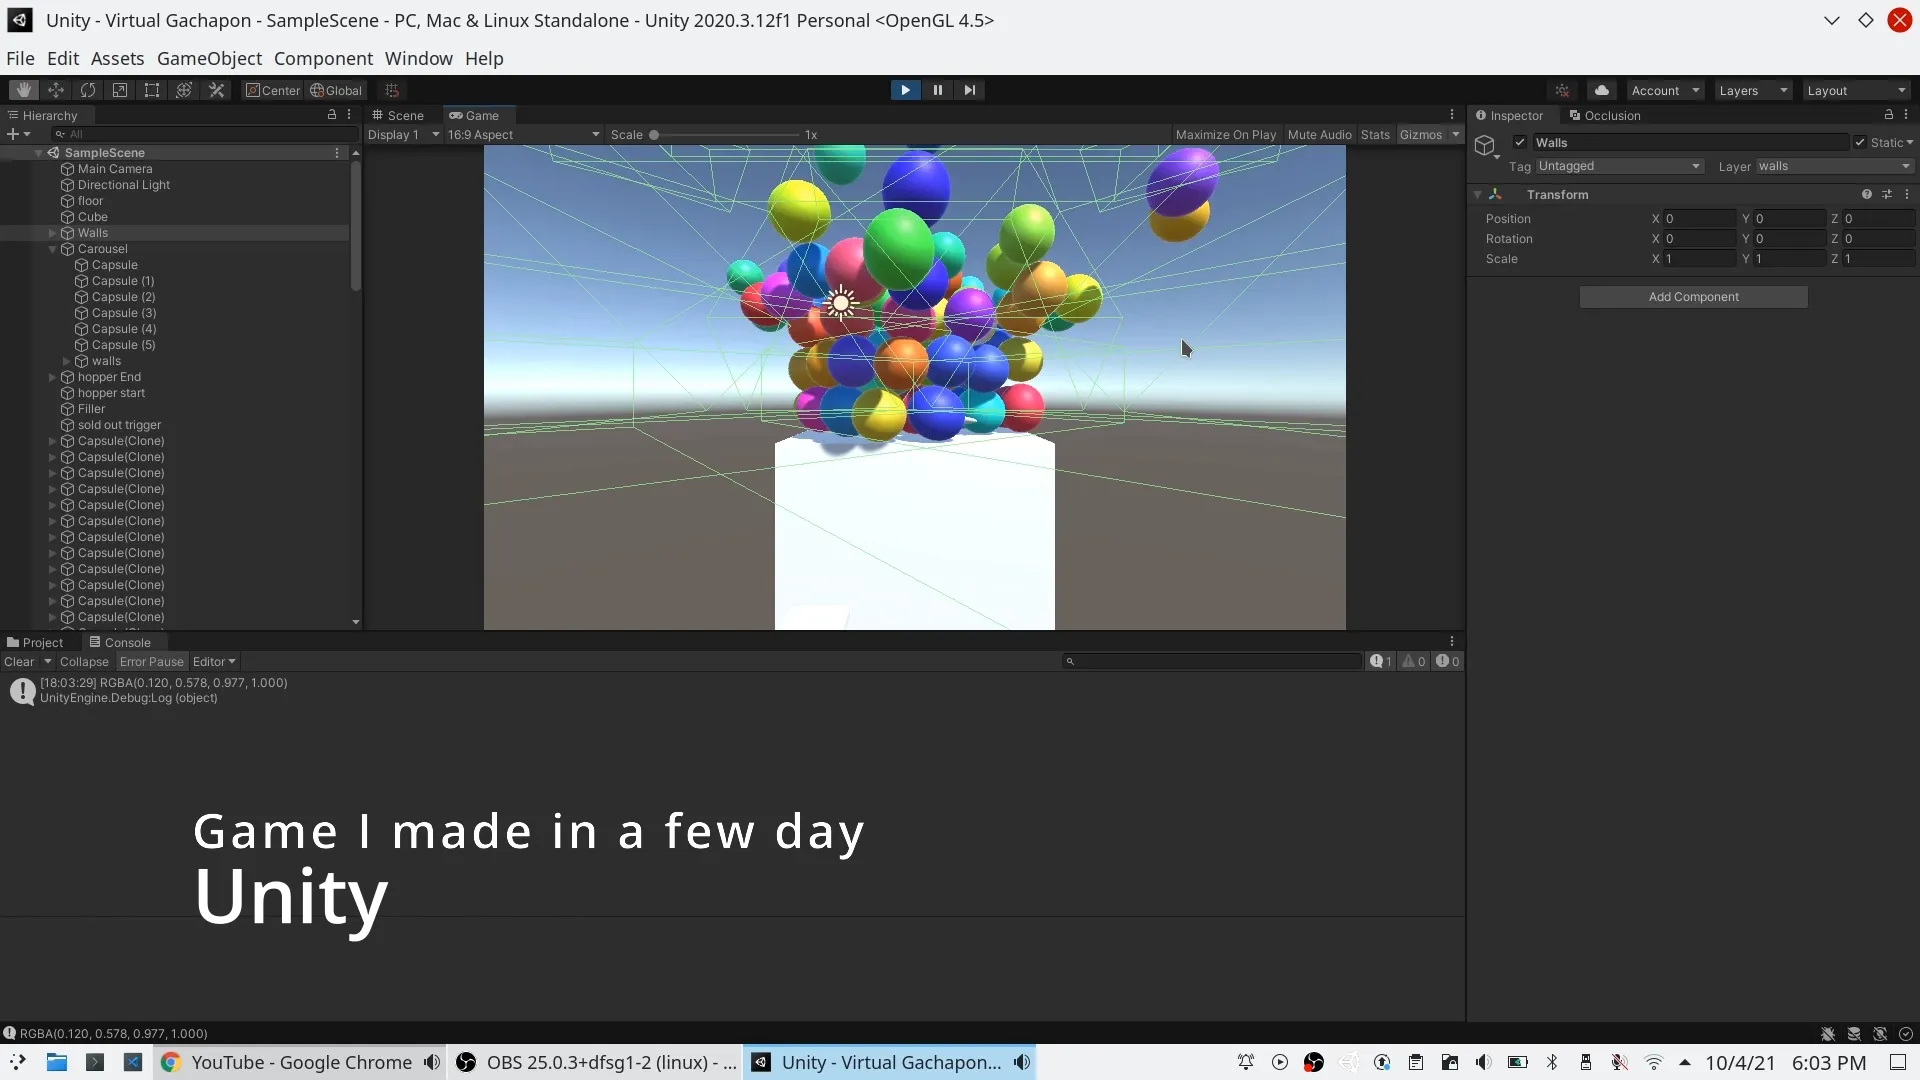Click the Clear button in Console panel
The image size is (1920, 1080).
pyautogui.click(x=18, y=662)
